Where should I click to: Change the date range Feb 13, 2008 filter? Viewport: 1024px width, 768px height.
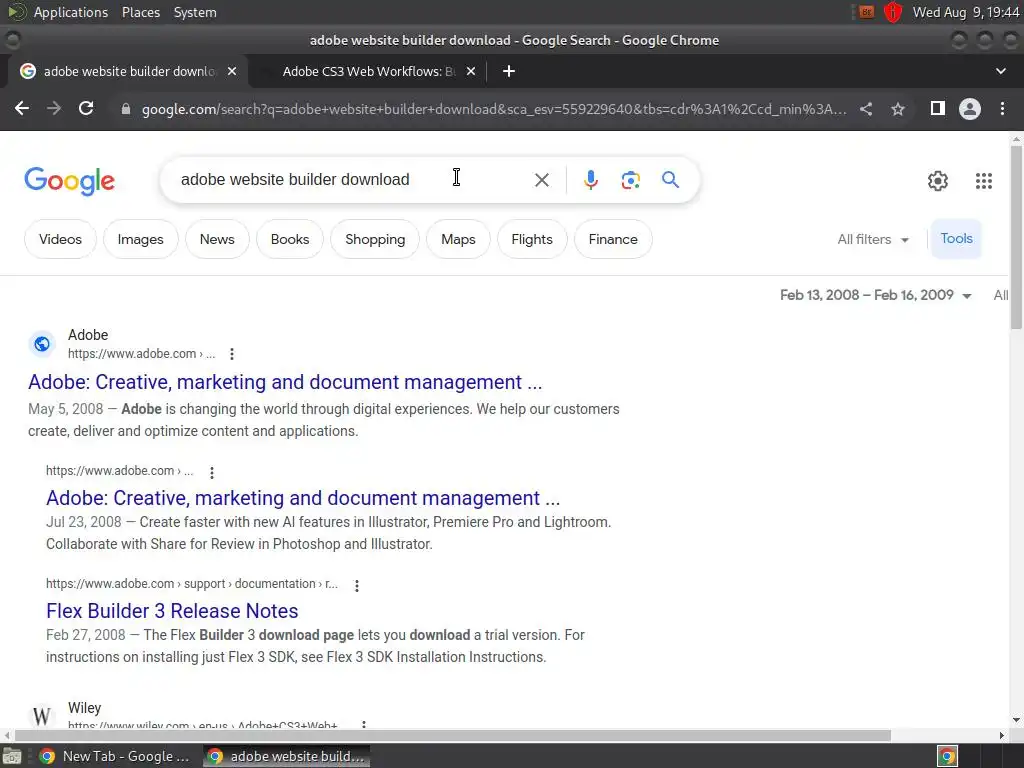(x=876, y=295)
